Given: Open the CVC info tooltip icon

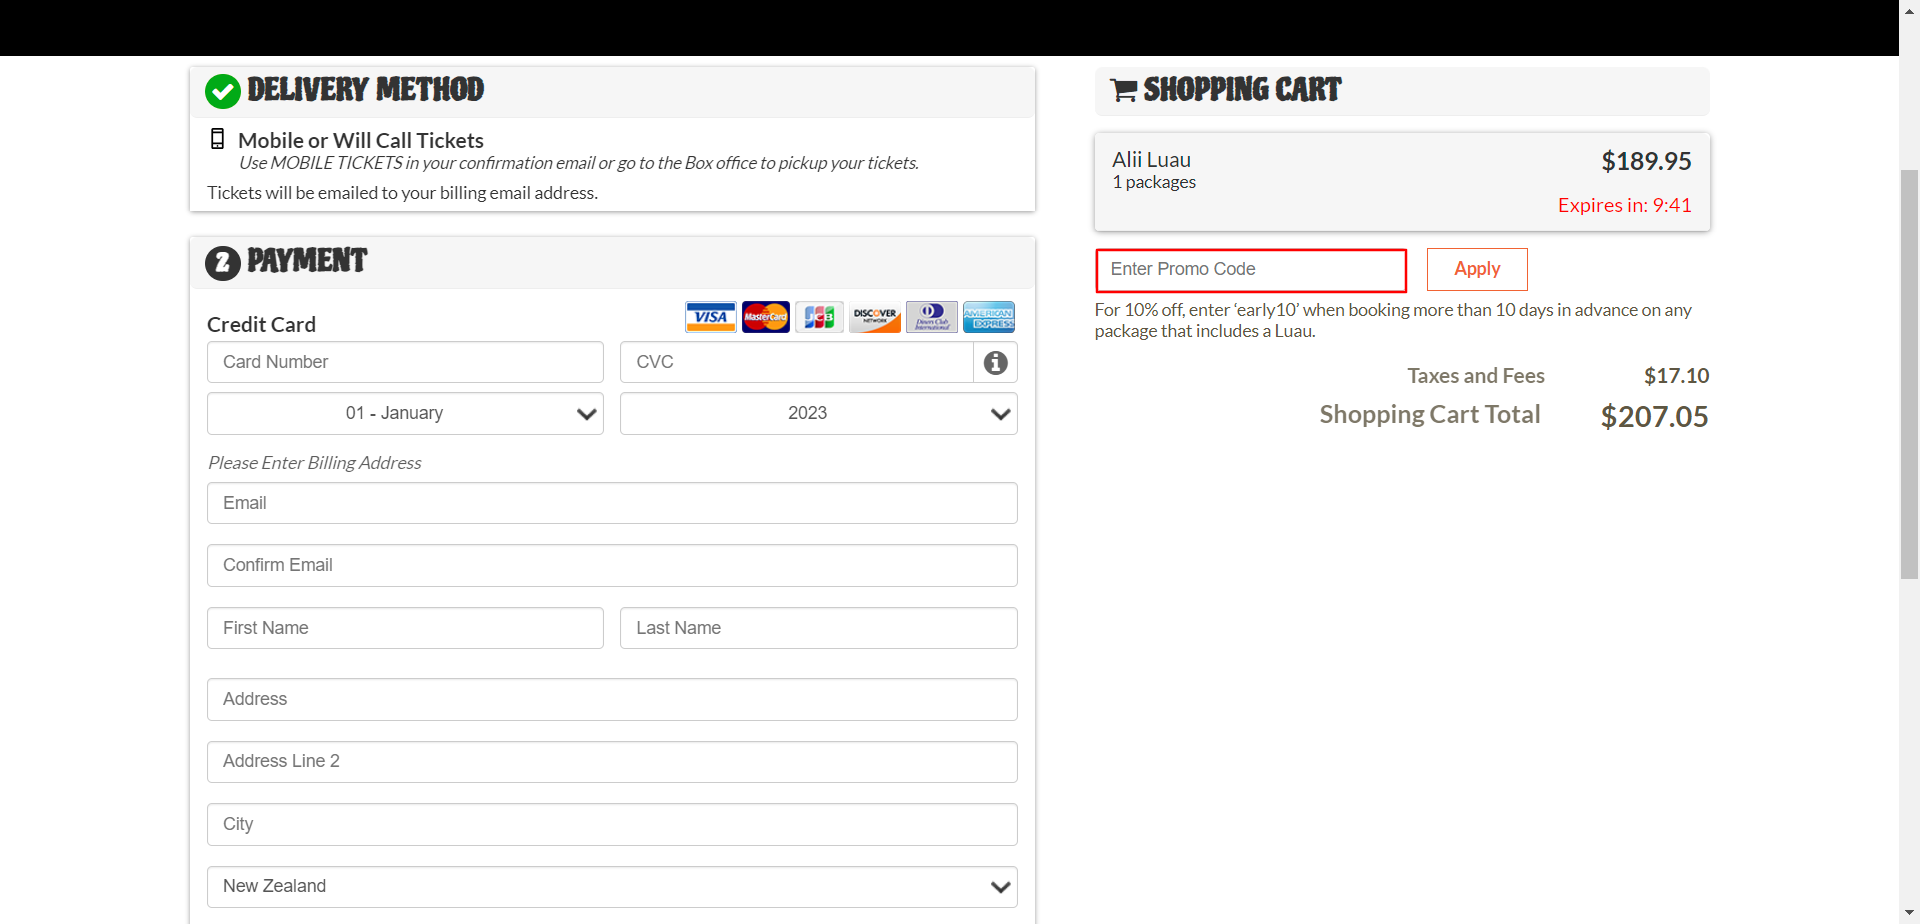Looking at the screenshot, I should [995, 362].
